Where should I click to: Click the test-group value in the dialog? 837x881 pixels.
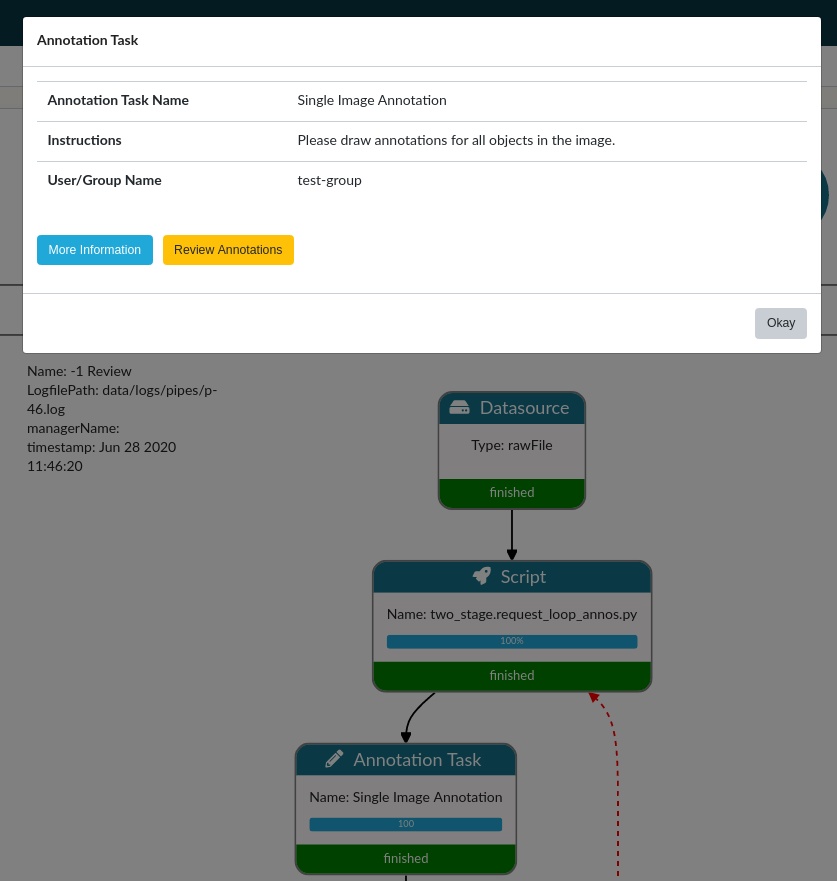click(x=329, y=181)
